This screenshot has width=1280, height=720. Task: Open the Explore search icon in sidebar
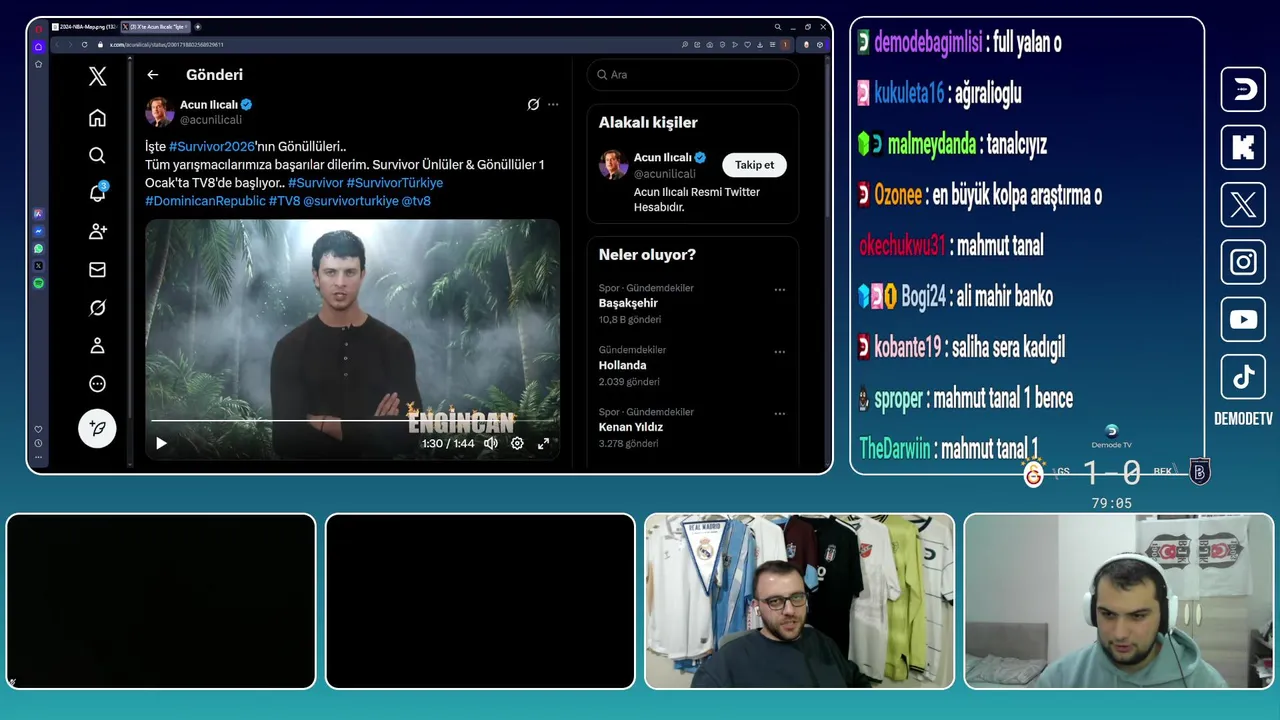point(97,155)
